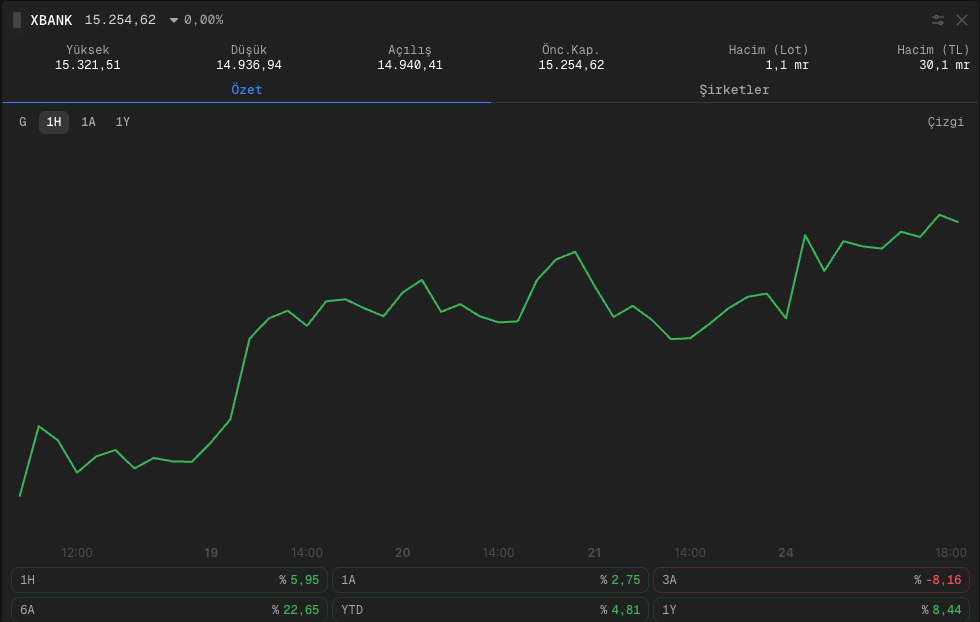Select the 3A performance card showing -8,16

pyautogui.click(x=811, y=580)
